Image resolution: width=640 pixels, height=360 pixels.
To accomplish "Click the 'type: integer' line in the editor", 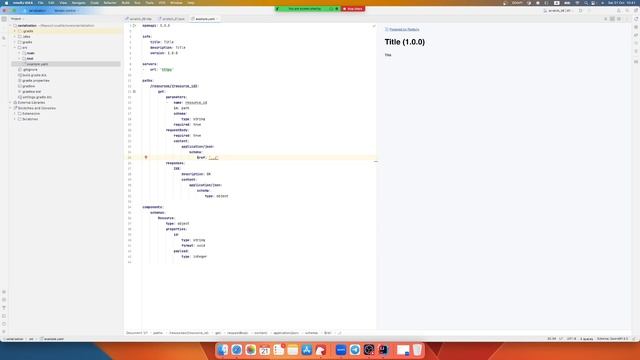I will point(194,256).
